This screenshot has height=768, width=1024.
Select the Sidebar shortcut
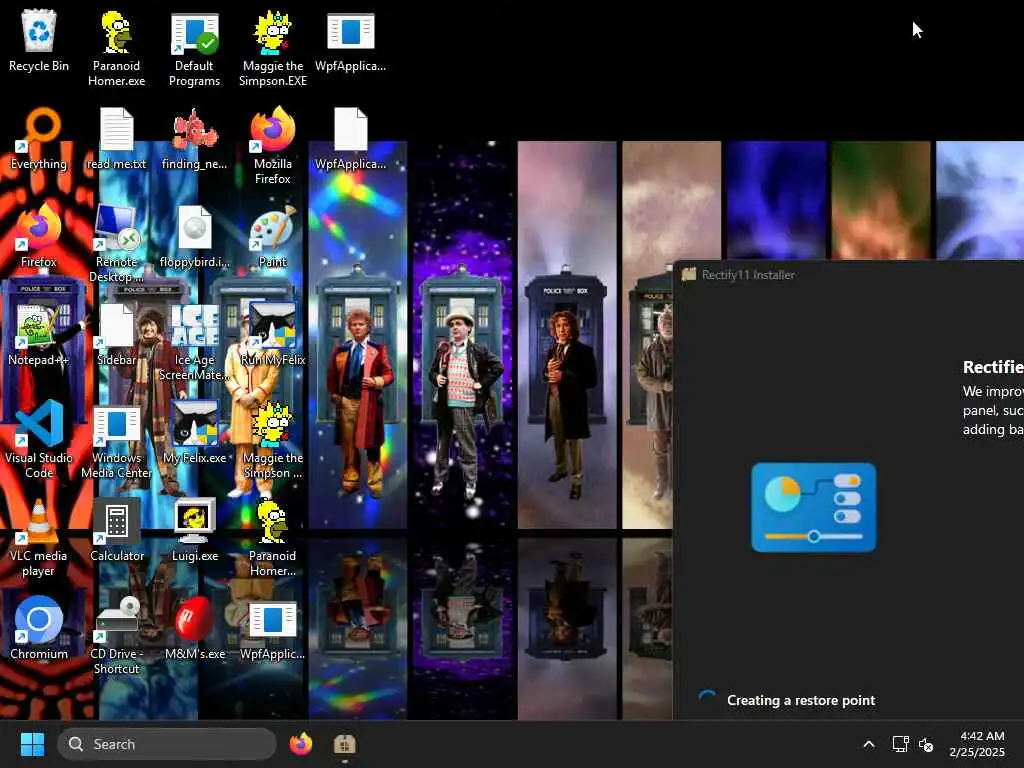(x=116, y=334)
